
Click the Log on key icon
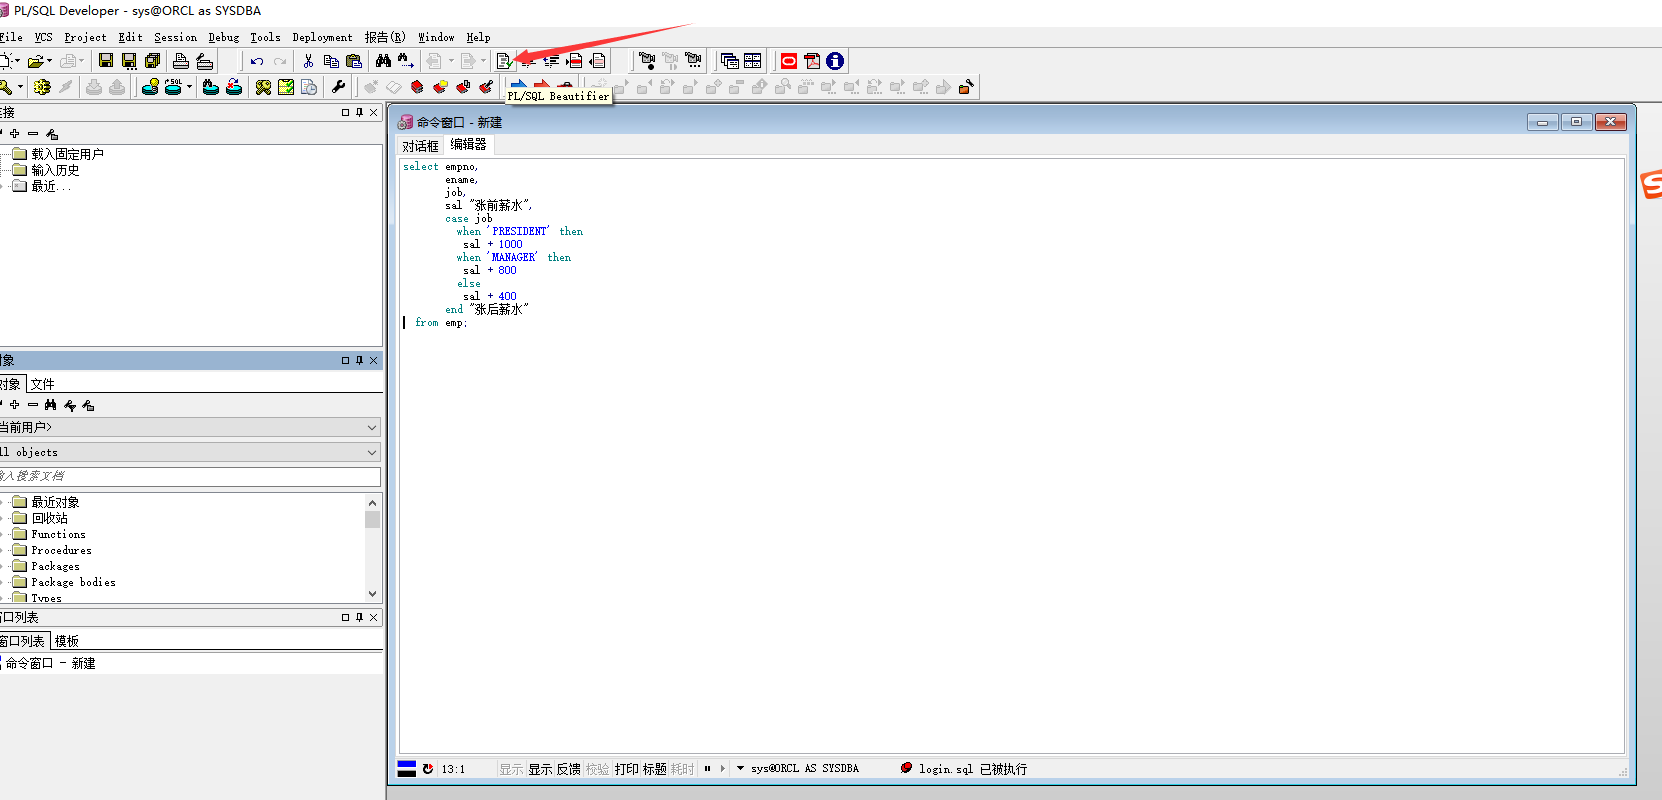[6, 87]
